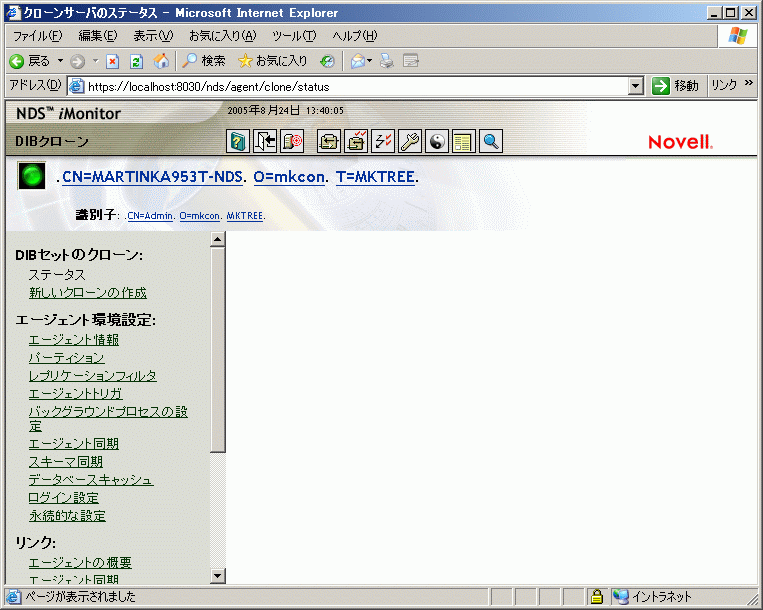Open エージェントトリガ link

click(75, 394)
